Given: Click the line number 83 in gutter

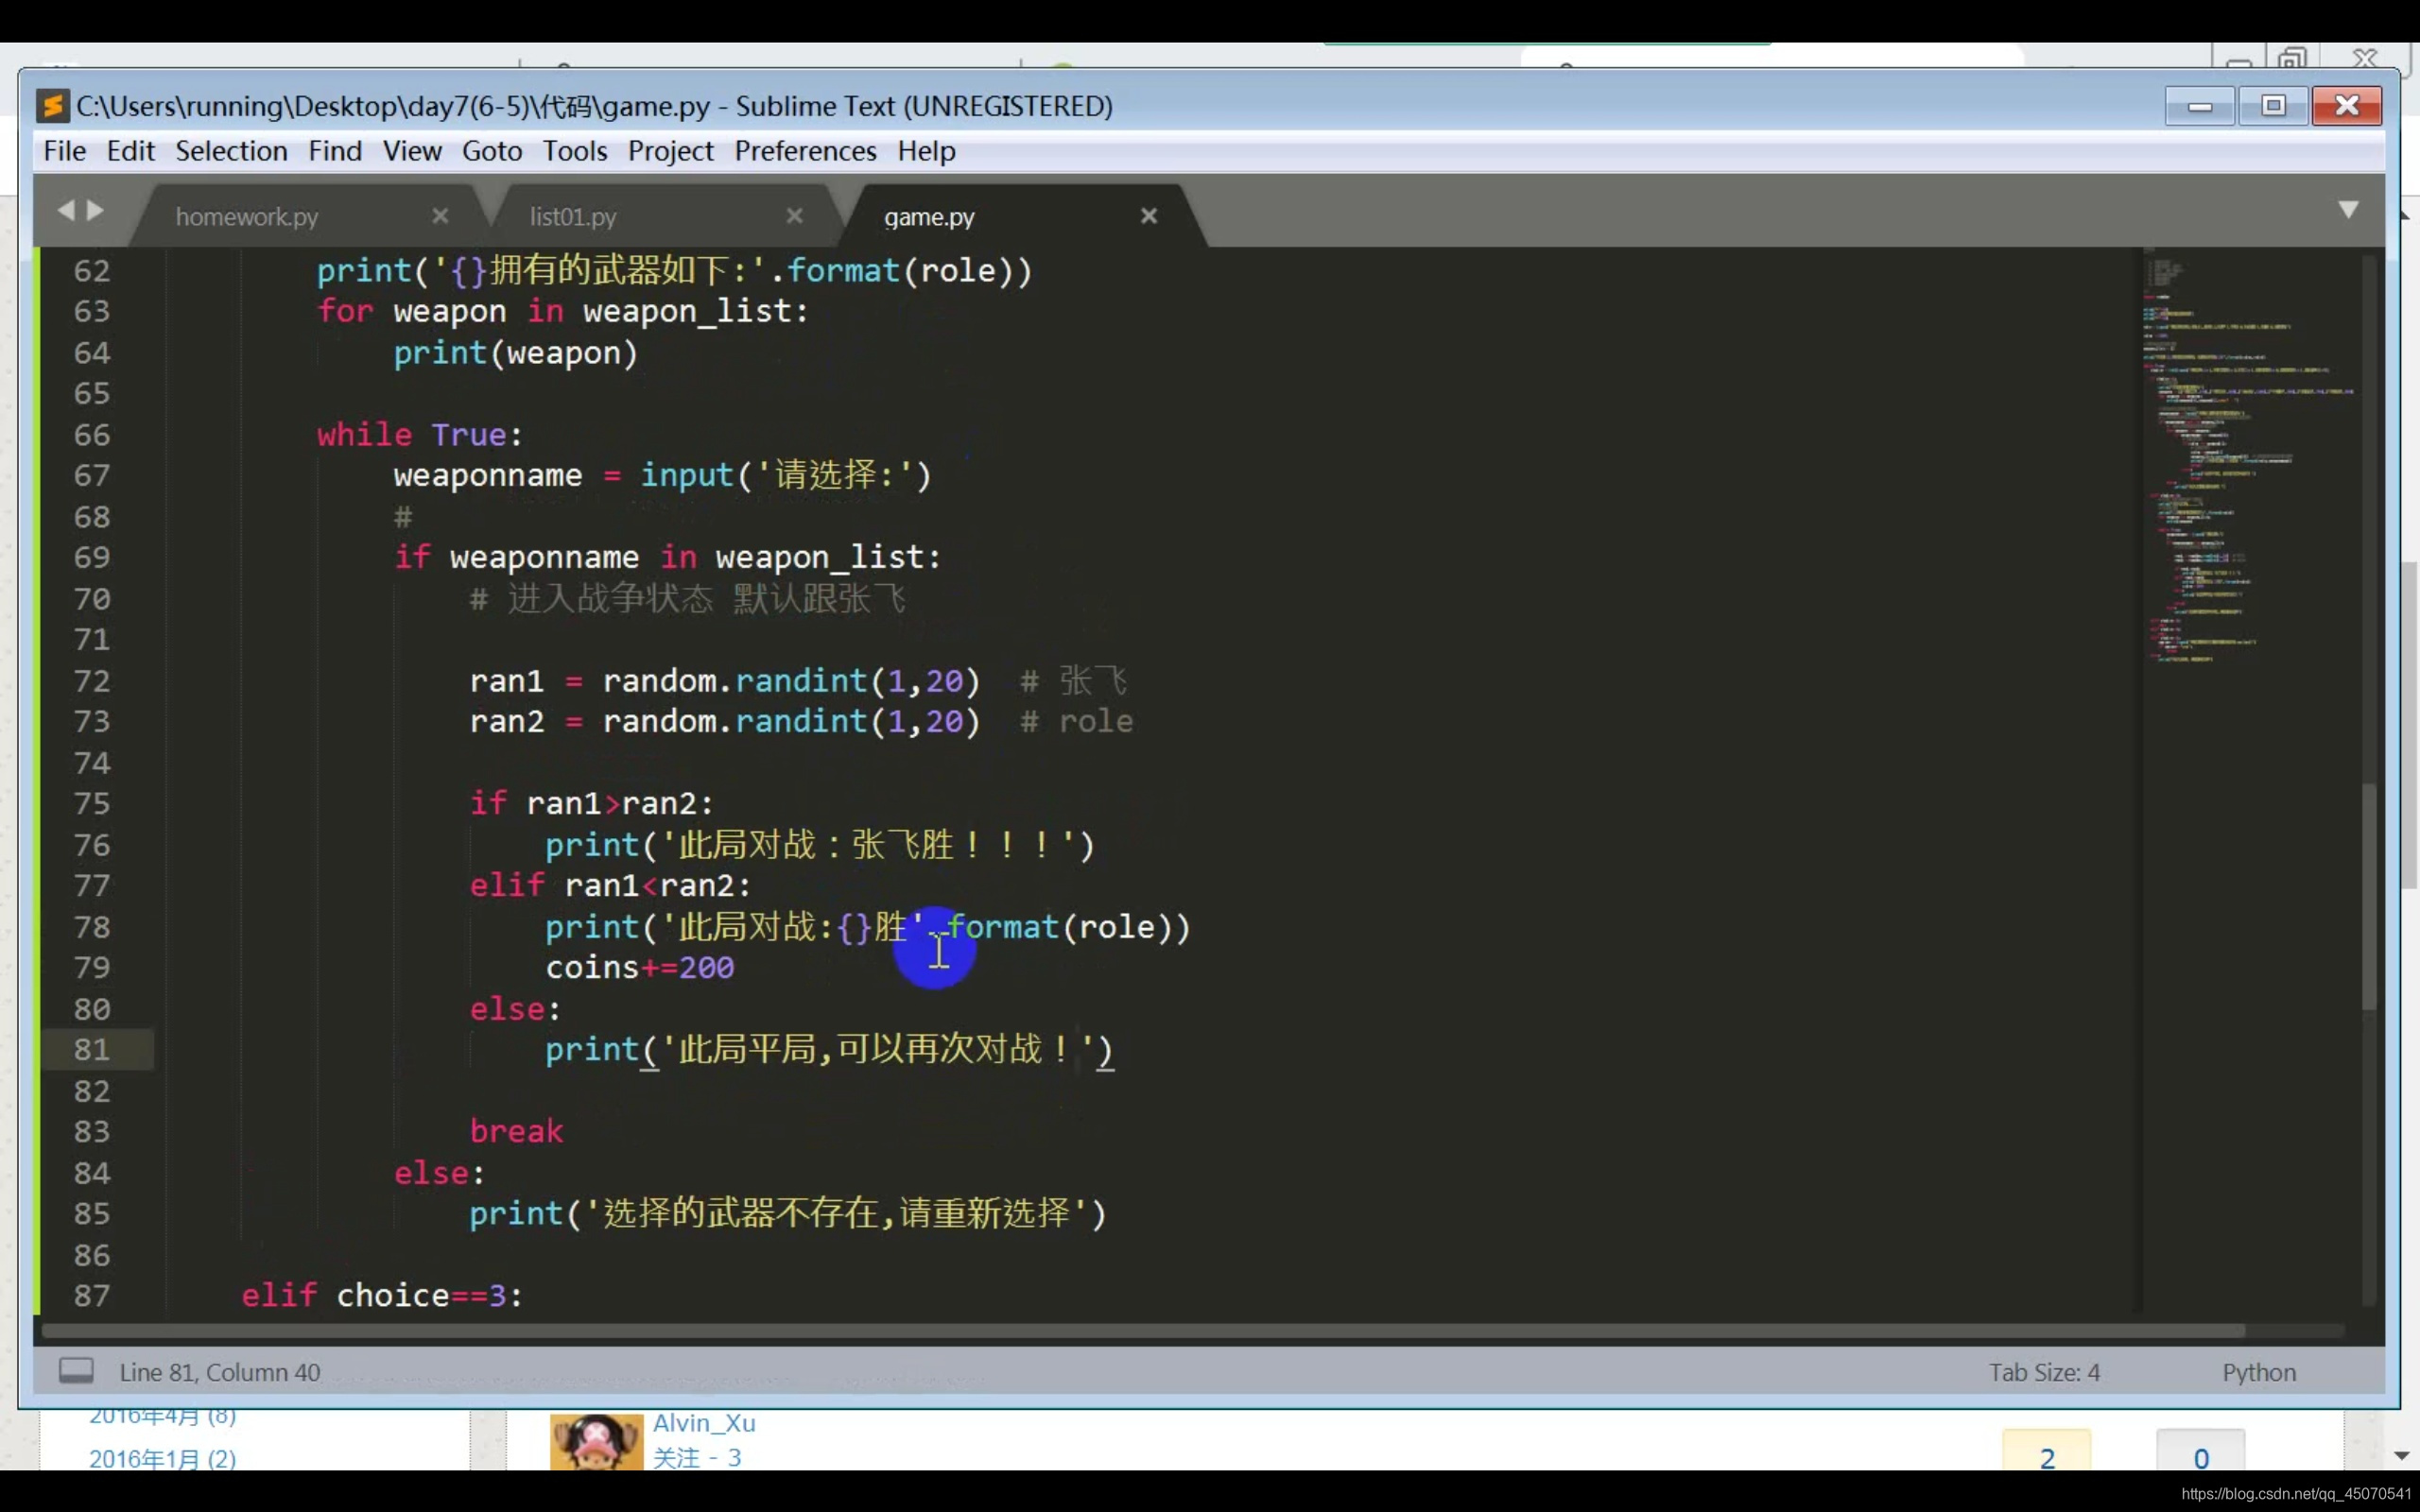Looking at the screenshot, I should coord(91,1131).
